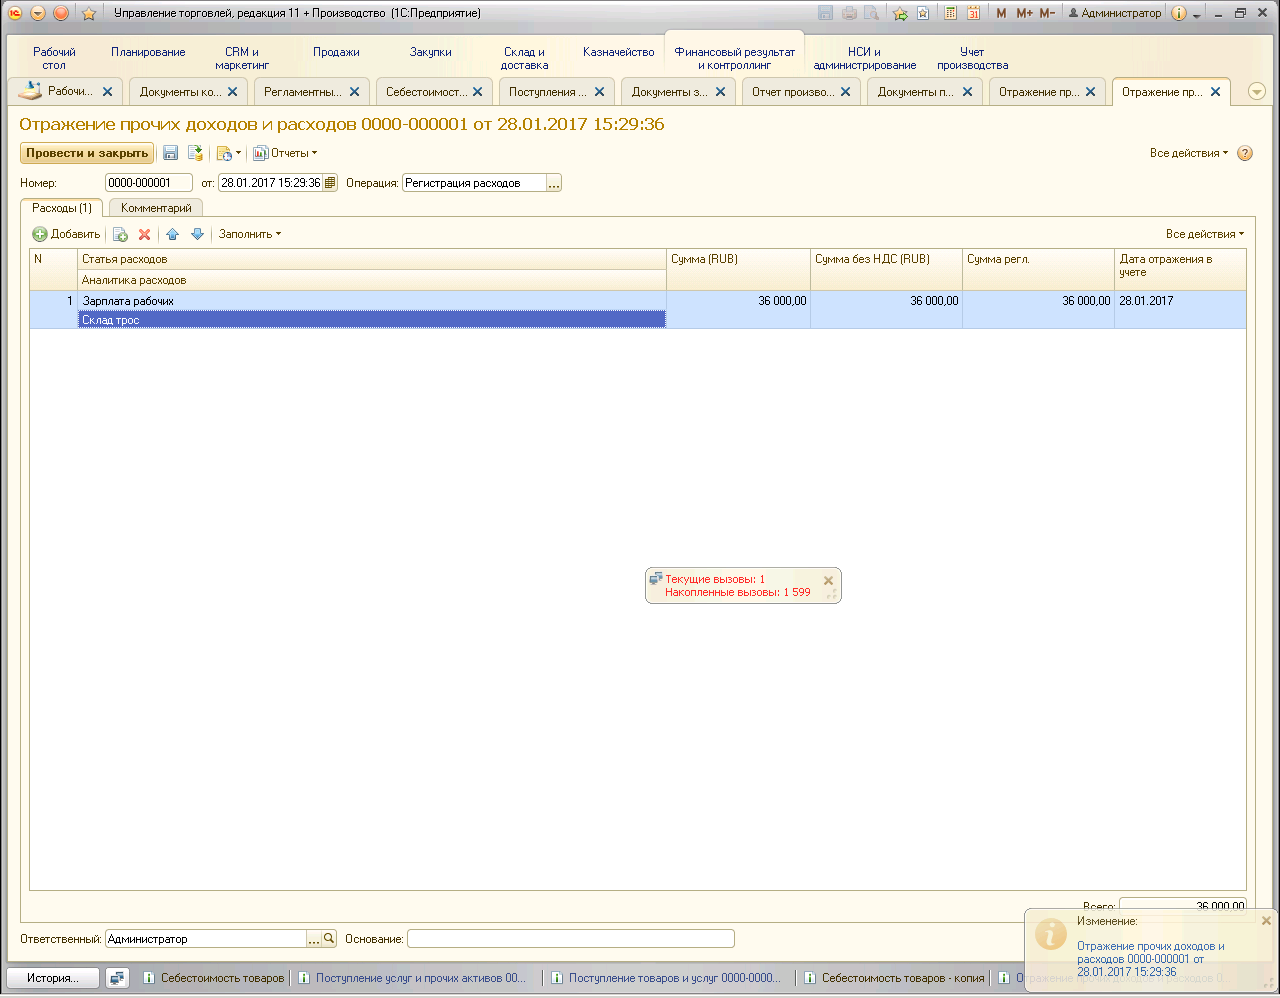
Task: Click into the Основание input field
Action: [x=570, y=939]
